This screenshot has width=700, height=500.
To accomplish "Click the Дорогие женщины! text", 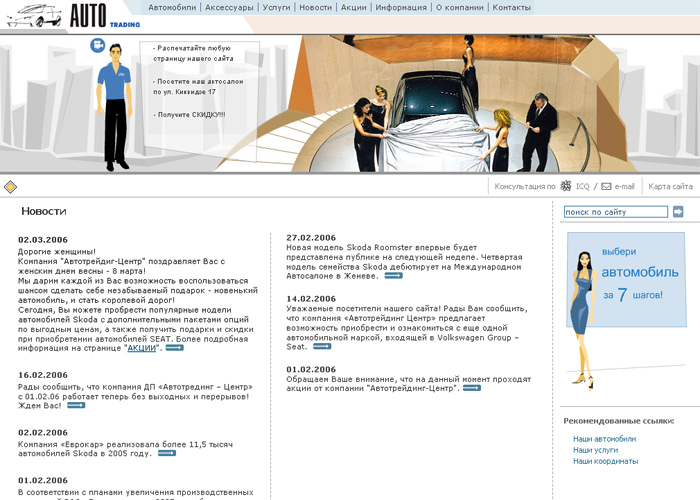I will click(x=57, y=252).
